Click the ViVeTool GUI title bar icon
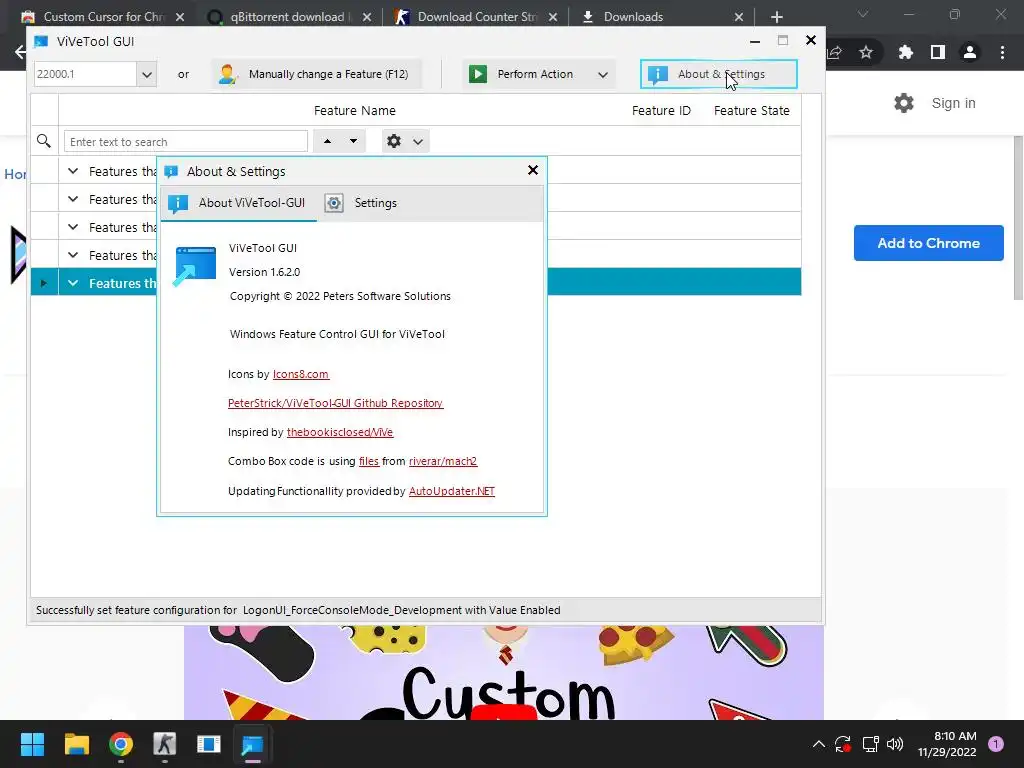The image size is (1024, 768). coord(40,41)
